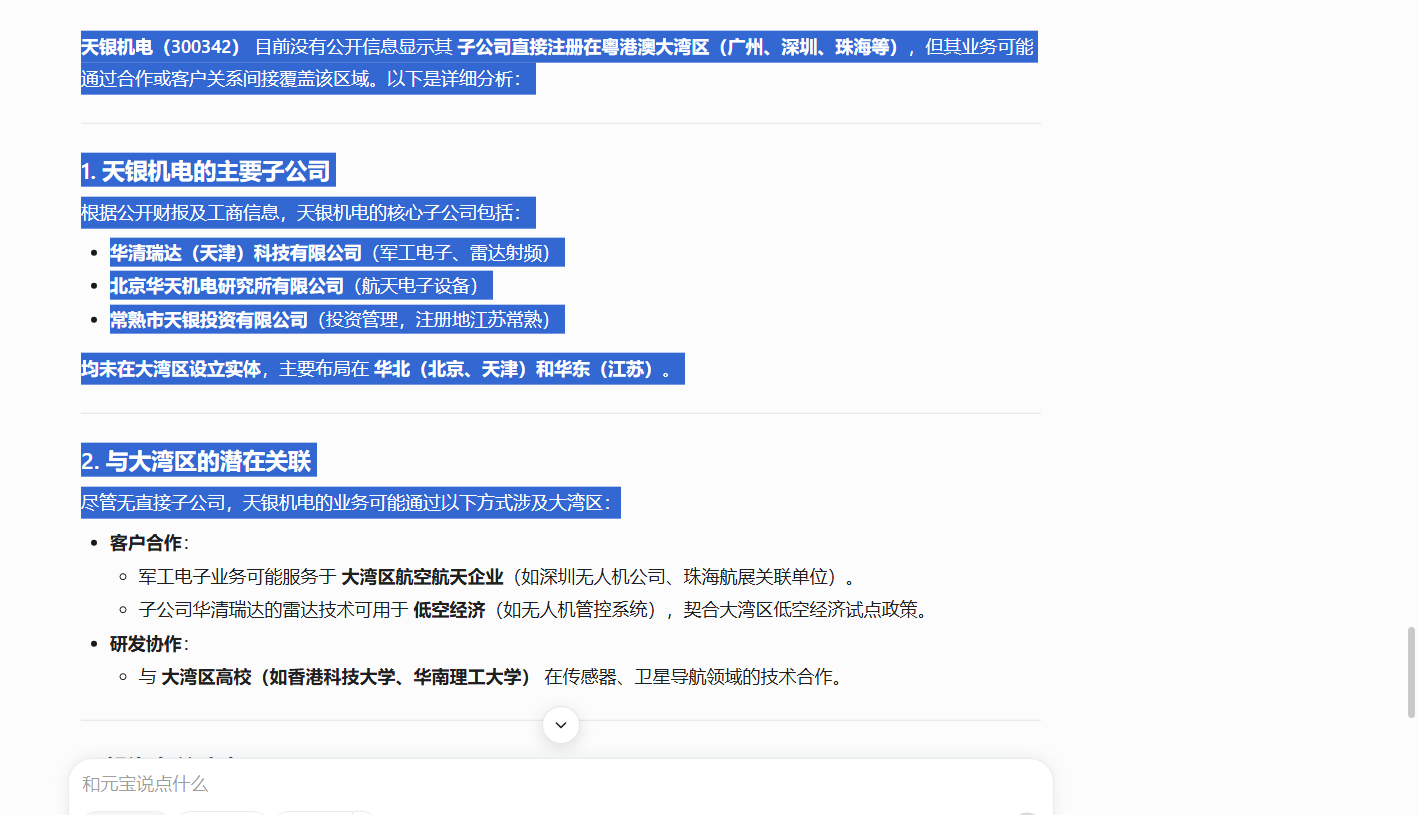The height and width of the screenshot is (815, 1419).
Task: Click the text '大湾区高校（如香港科技大学、华南理工大学）'
Action: [346, 677]
